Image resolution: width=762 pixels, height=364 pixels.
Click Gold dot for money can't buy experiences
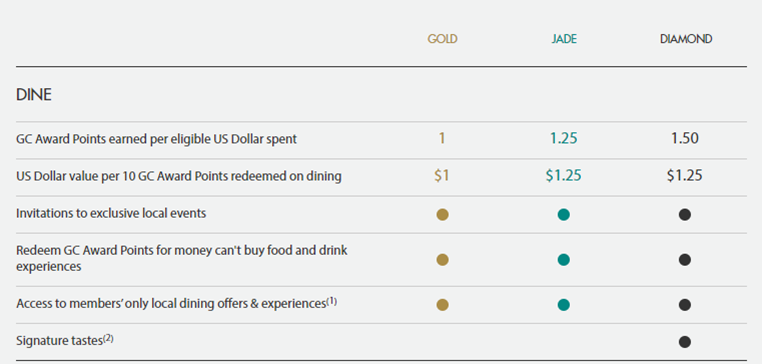442,260
